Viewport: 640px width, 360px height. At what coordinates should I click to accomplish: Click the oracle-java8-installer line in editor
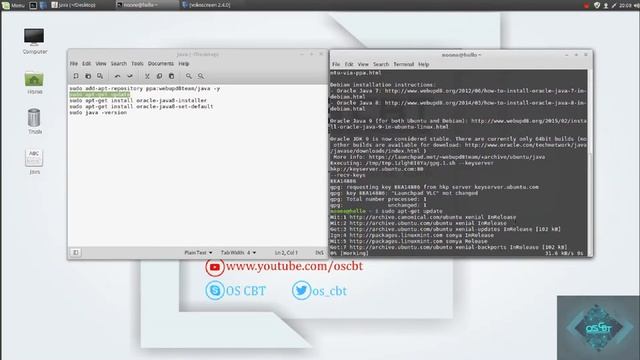(138, 100)
